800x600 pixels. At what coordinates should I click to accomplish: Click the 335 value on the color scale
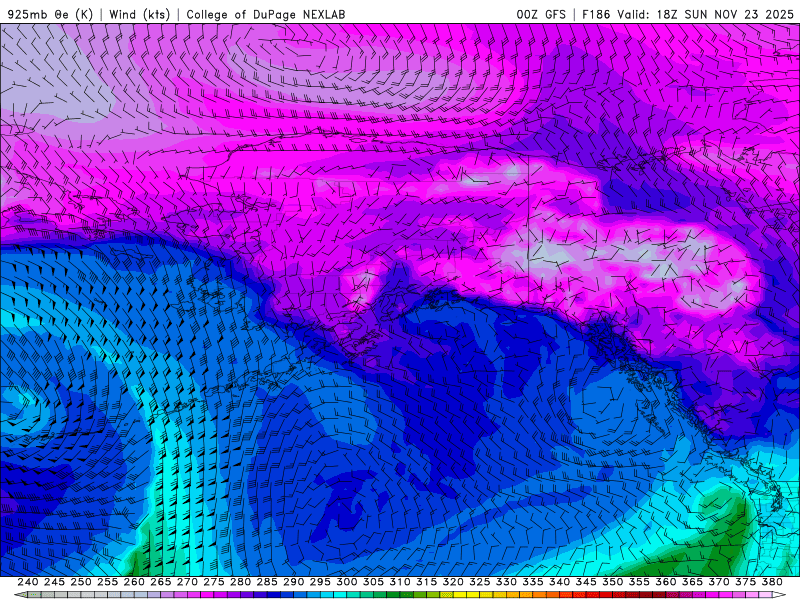532,582
